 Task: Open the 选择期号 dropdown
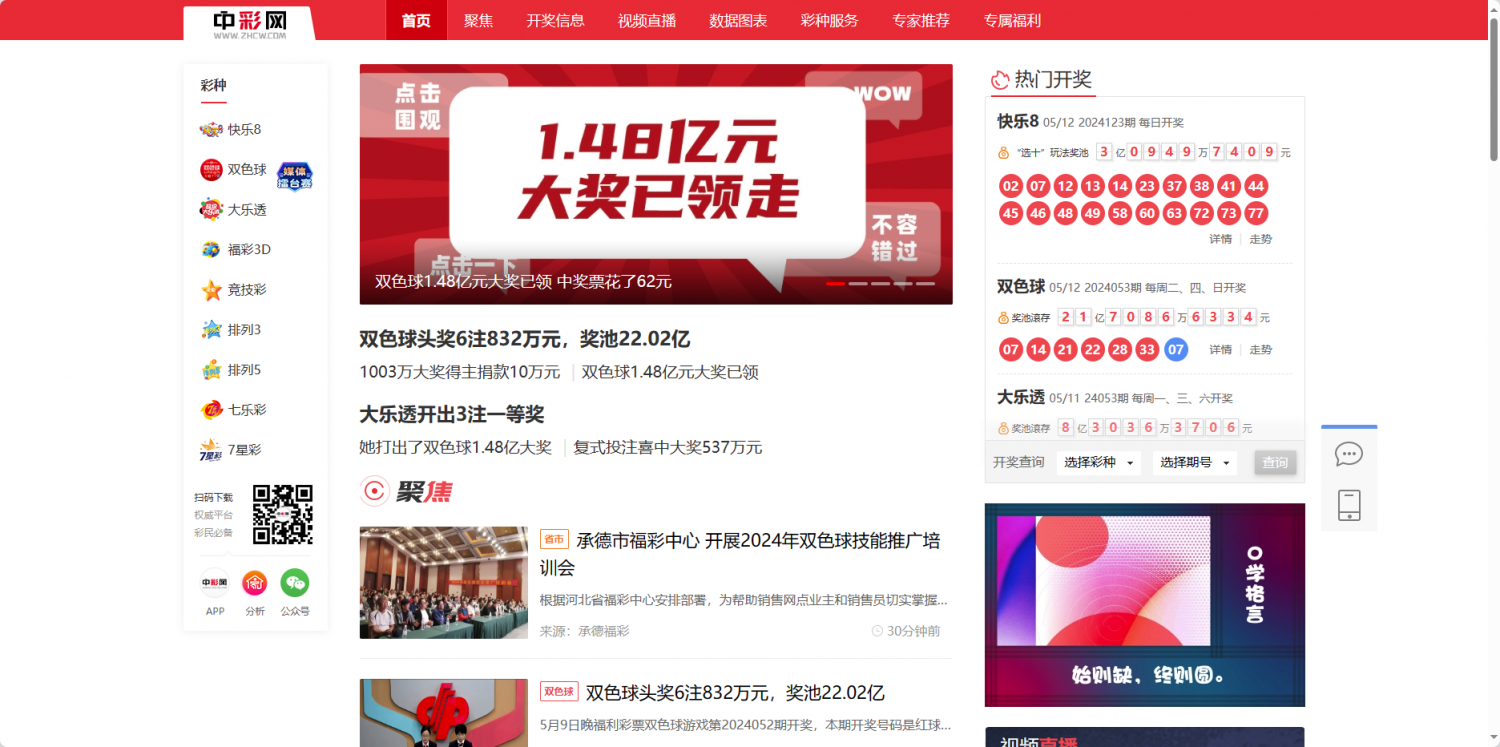(1195, 463)
